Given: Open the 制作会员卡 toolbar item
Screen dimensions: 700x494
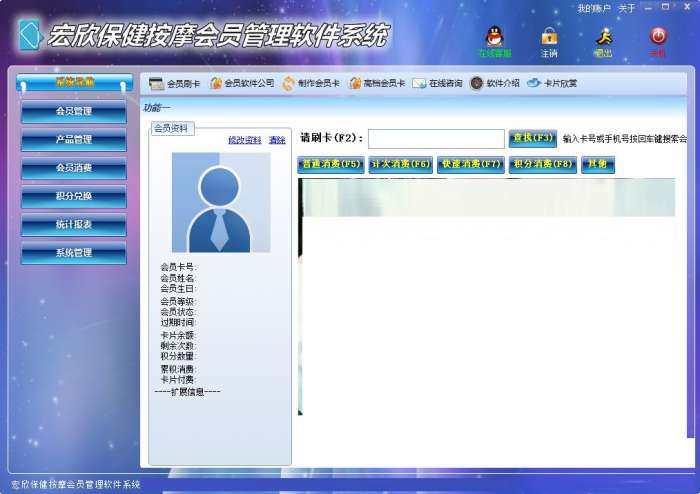Looking at the screenshot, I should click(x=311, y=83).
